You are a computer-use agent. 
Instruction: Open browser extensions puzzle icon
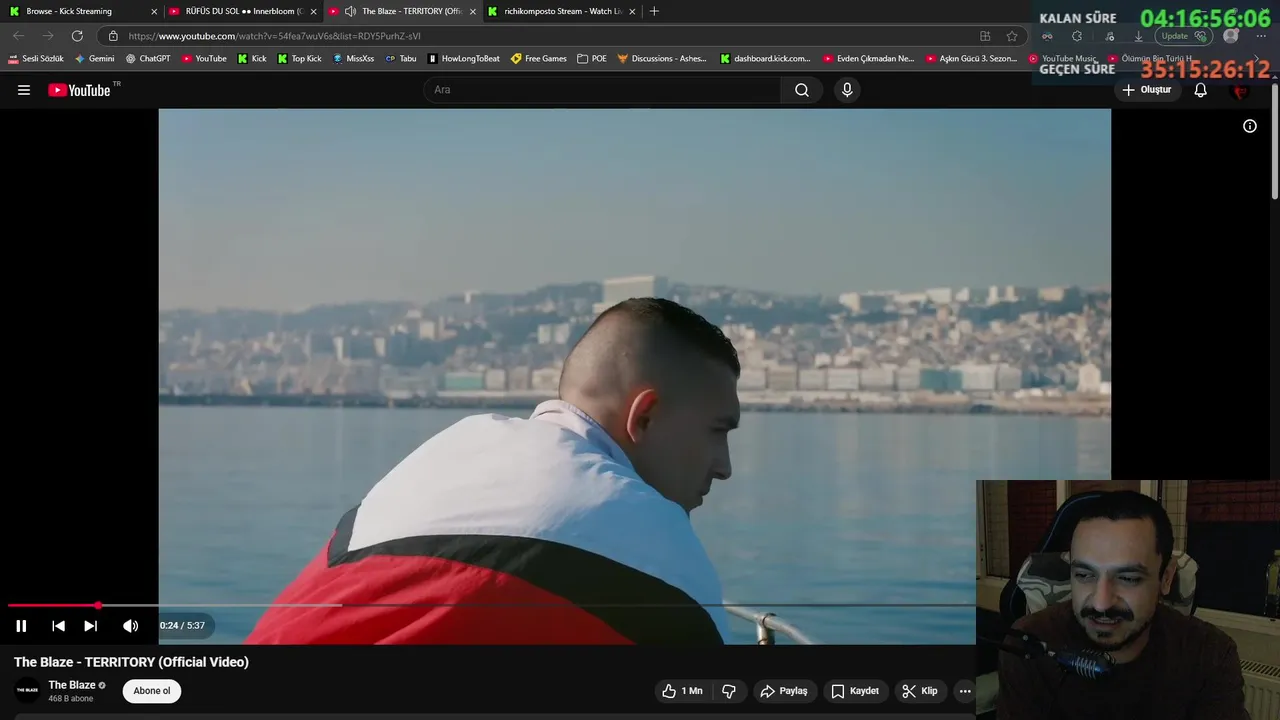1077,36
